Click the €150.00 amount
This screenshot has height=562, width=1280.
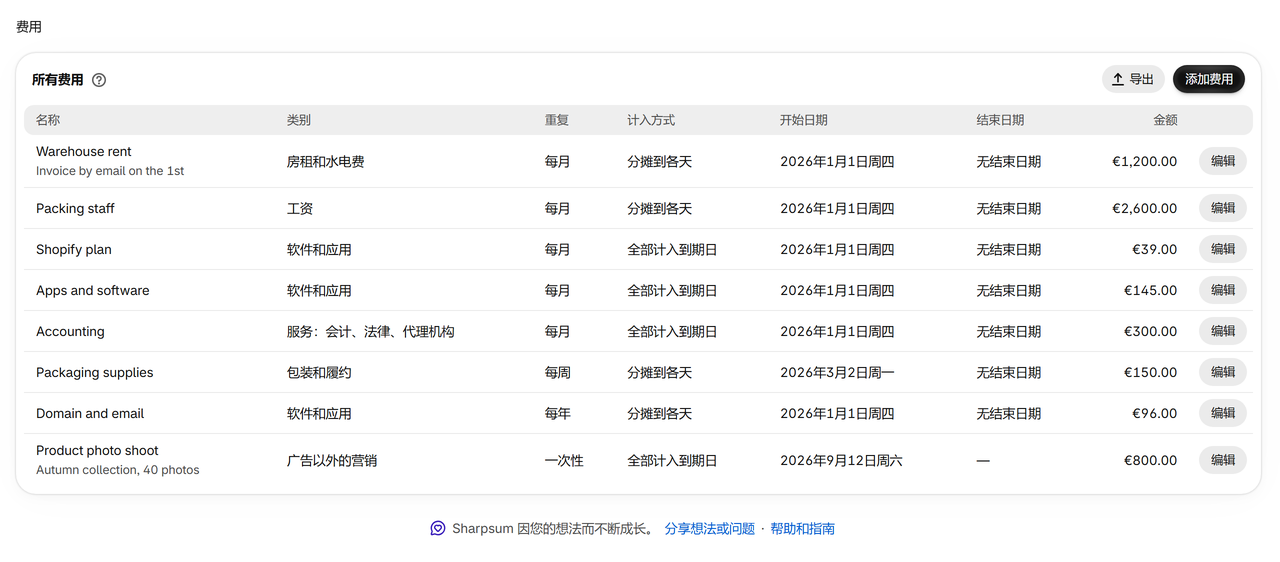pos(1150,373)
